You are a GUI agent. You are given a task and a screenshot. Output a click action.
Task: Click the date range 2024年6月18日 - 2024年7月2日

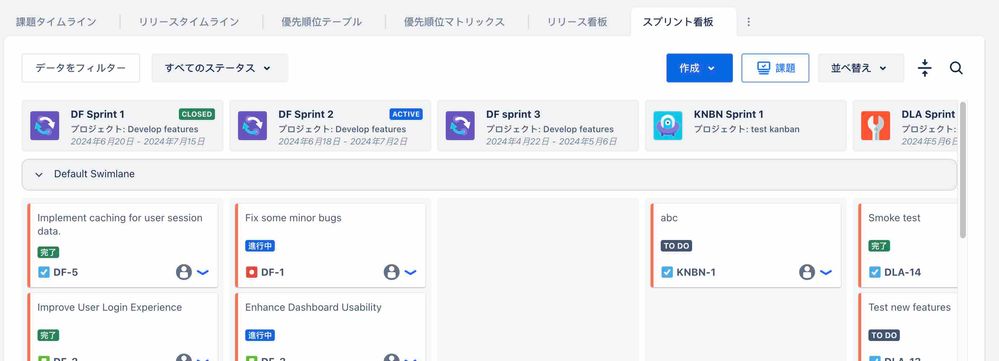pyautogui.click(x=343, y=141)
